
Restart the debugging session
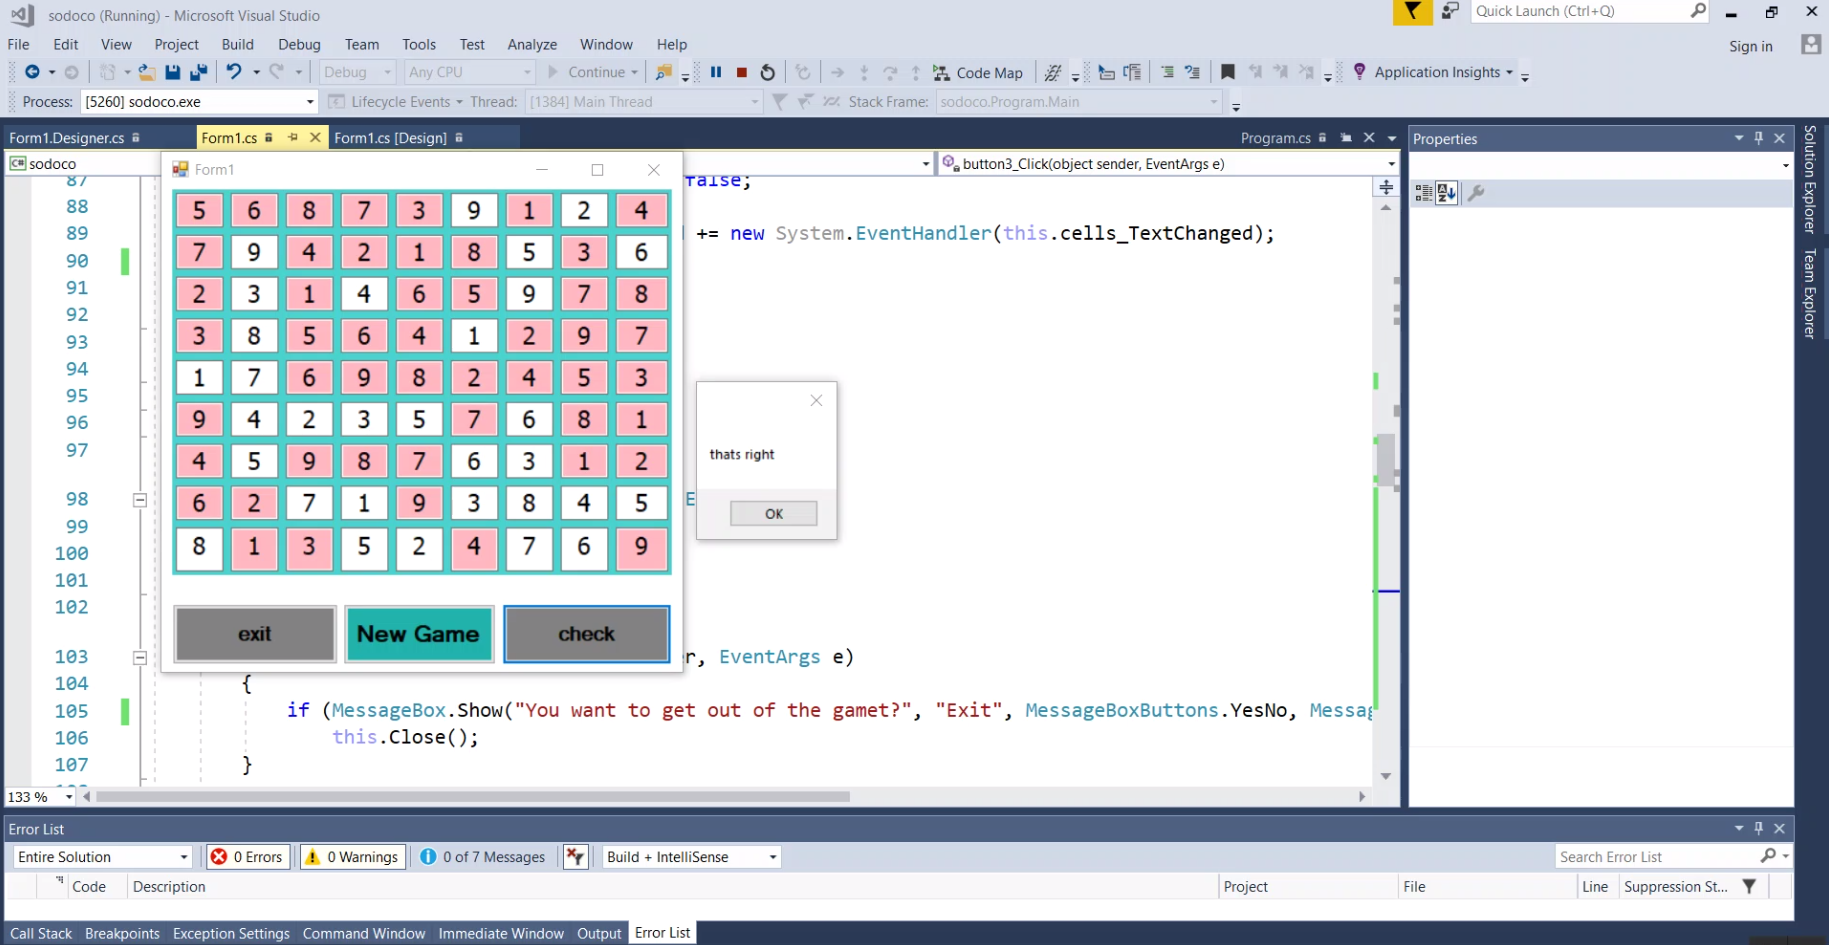(767, 72)
